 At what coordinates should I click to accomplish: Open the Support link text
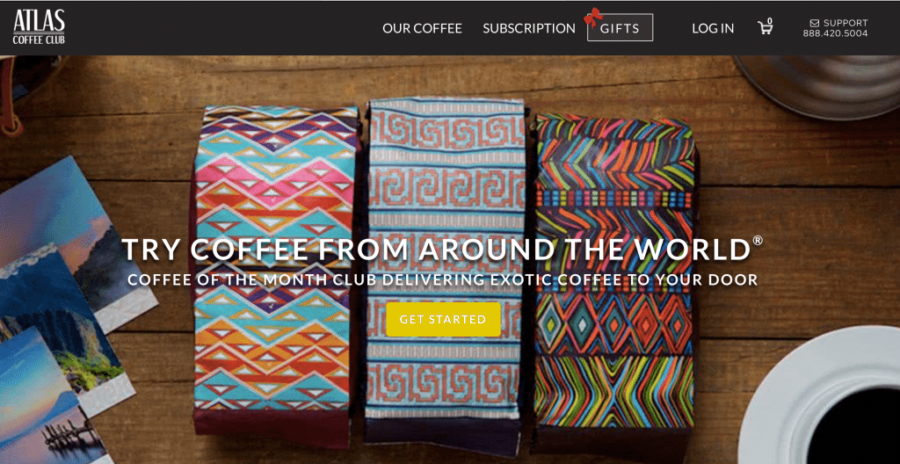(x=845, y=23)
